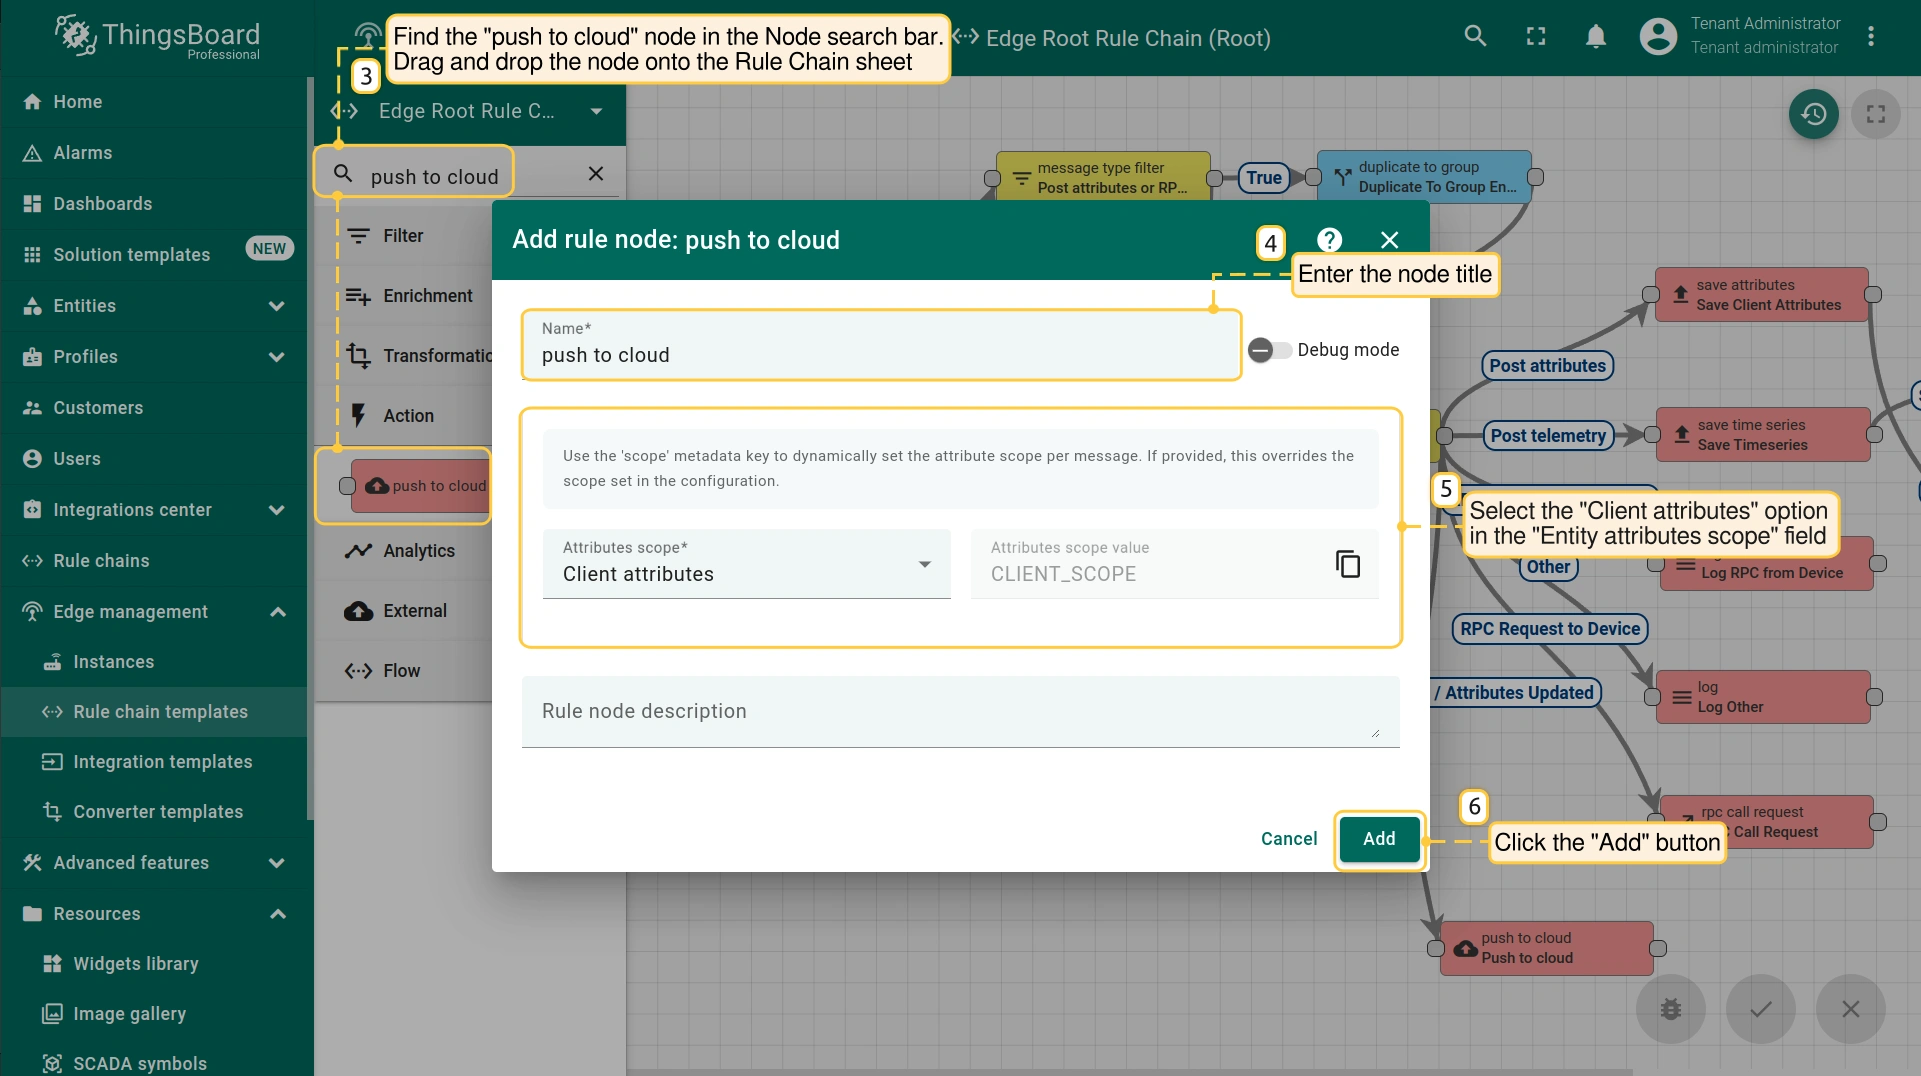Open Rule chains in the sidebar
Screen dimensions: 1921x1076
[x=101, y=561]
